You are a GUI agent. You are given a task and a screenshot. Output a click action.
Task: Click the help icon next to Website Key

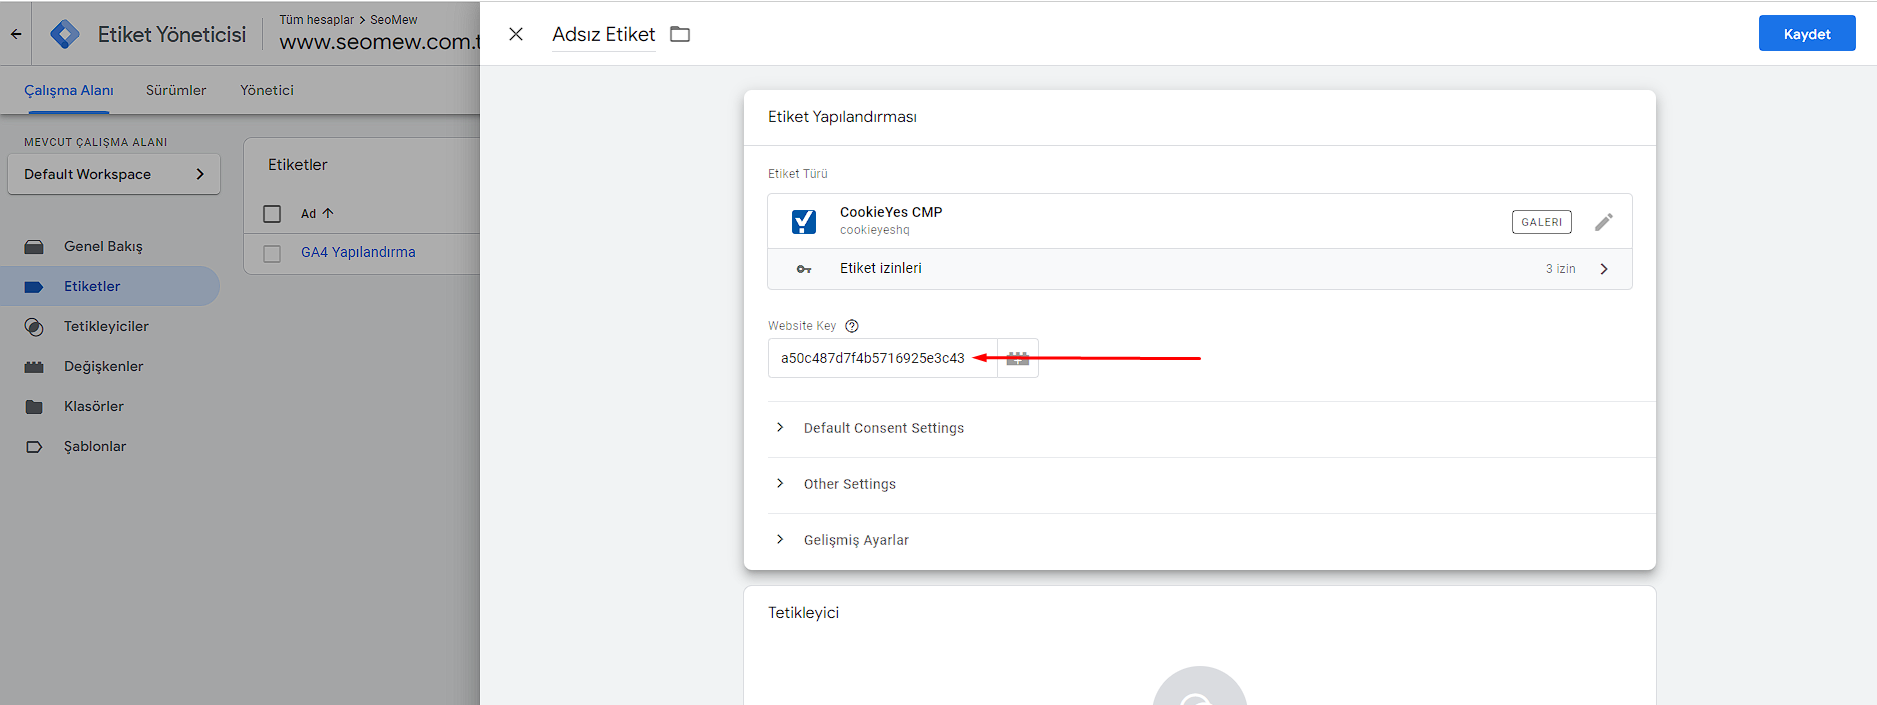point(852,326)
